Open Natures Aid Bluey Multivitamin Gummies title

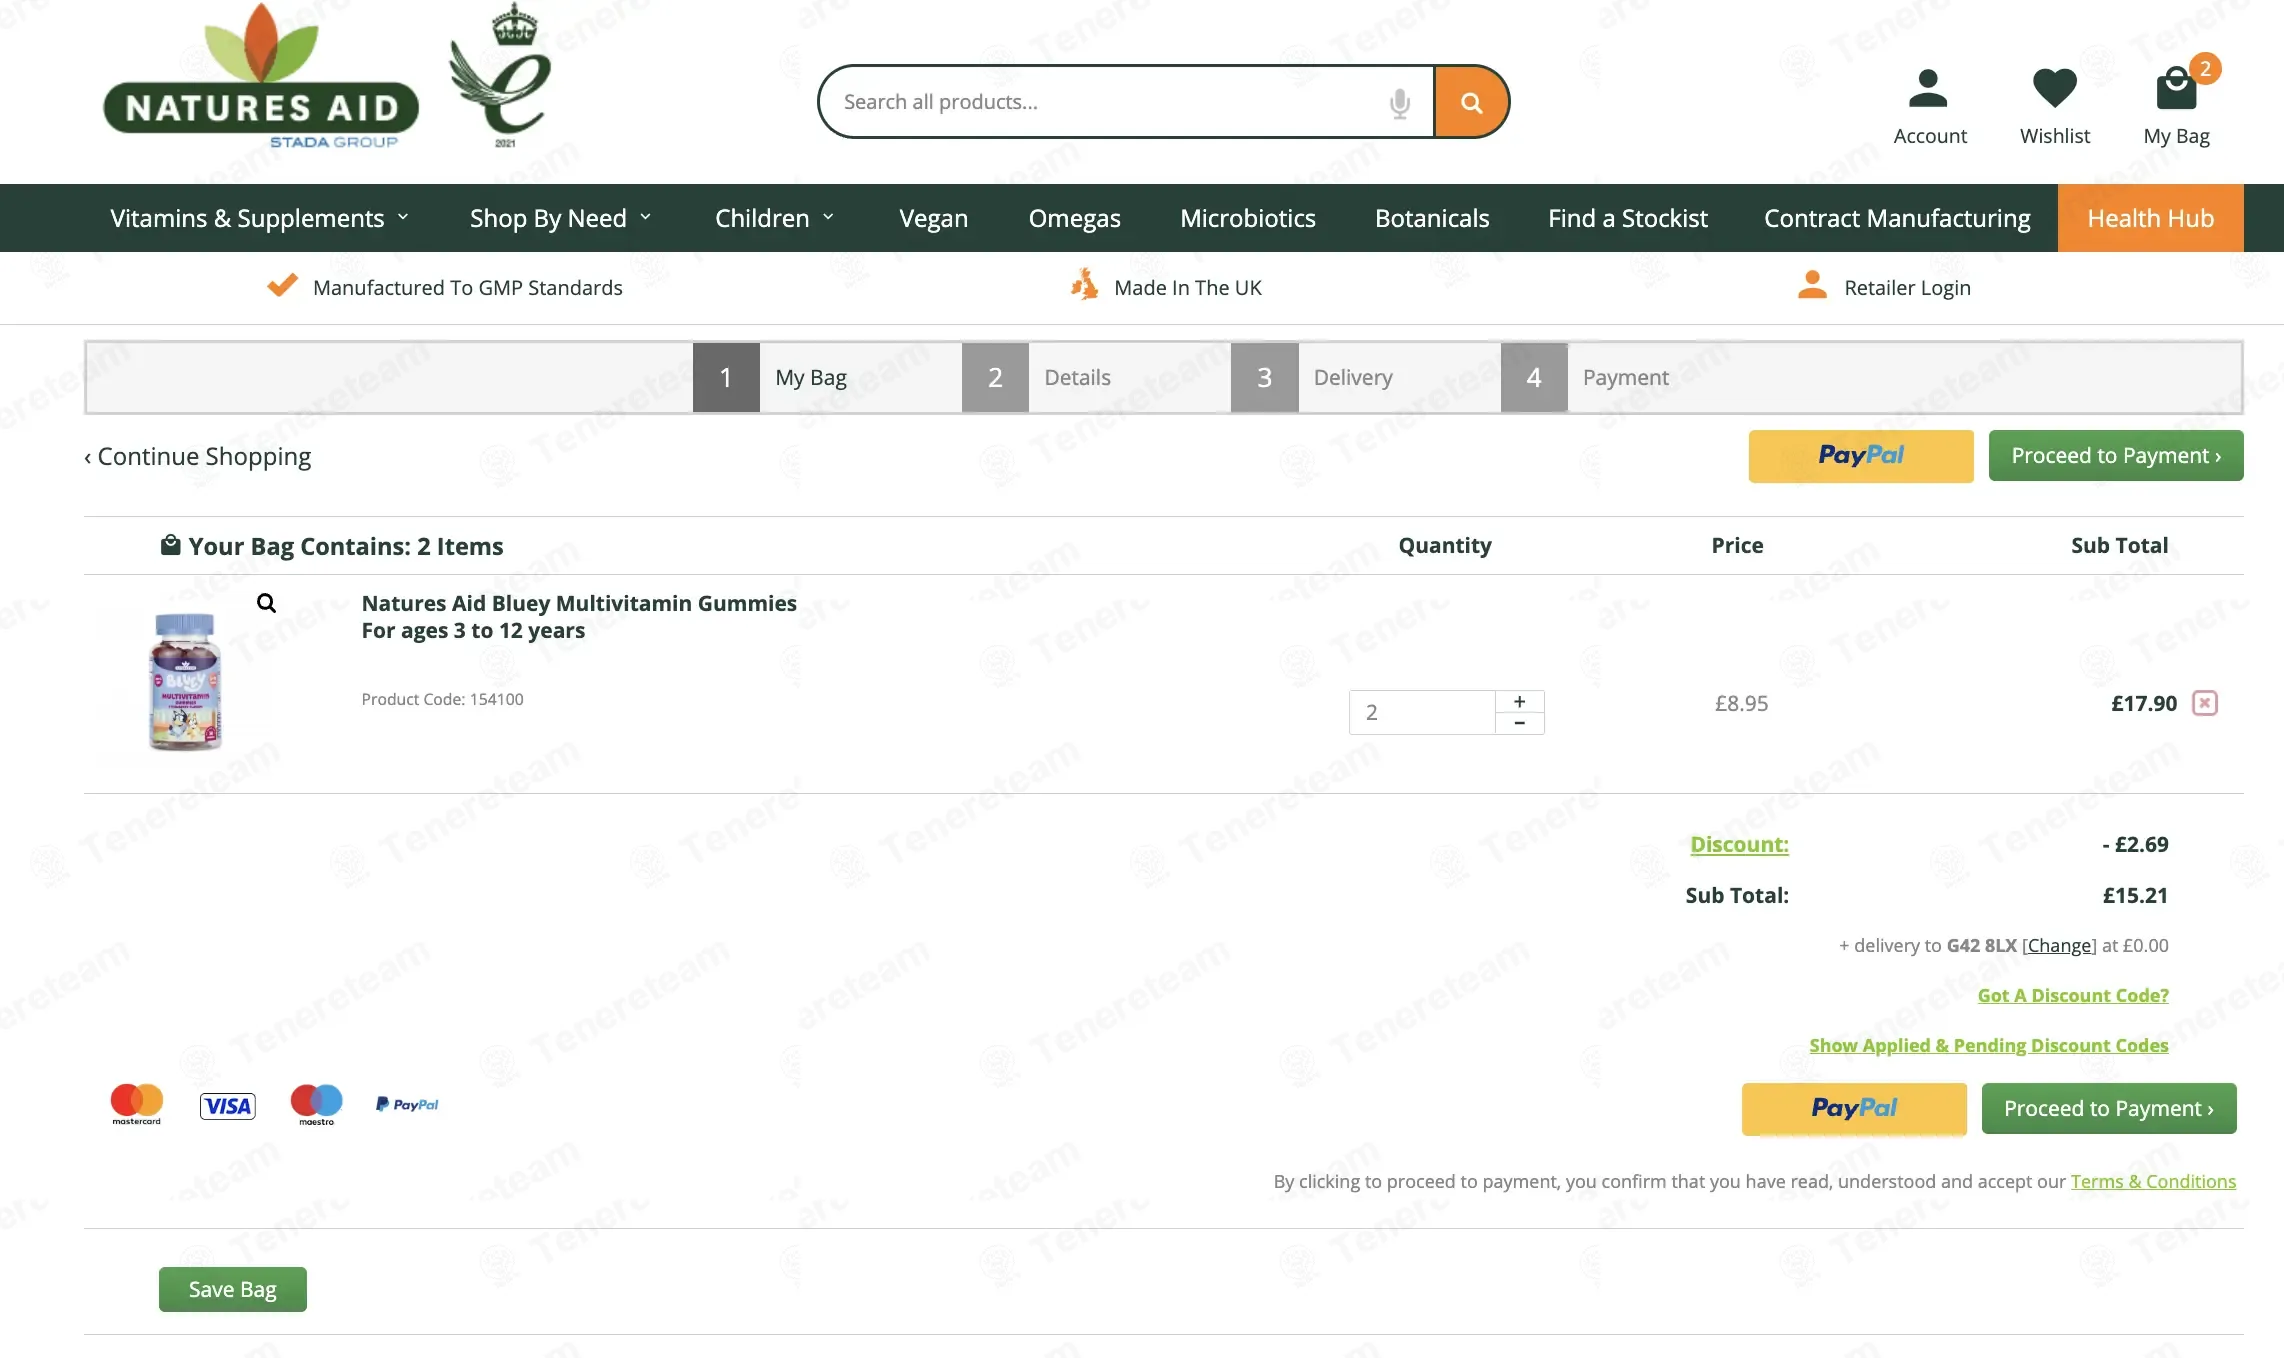click(x=578, y=616)
